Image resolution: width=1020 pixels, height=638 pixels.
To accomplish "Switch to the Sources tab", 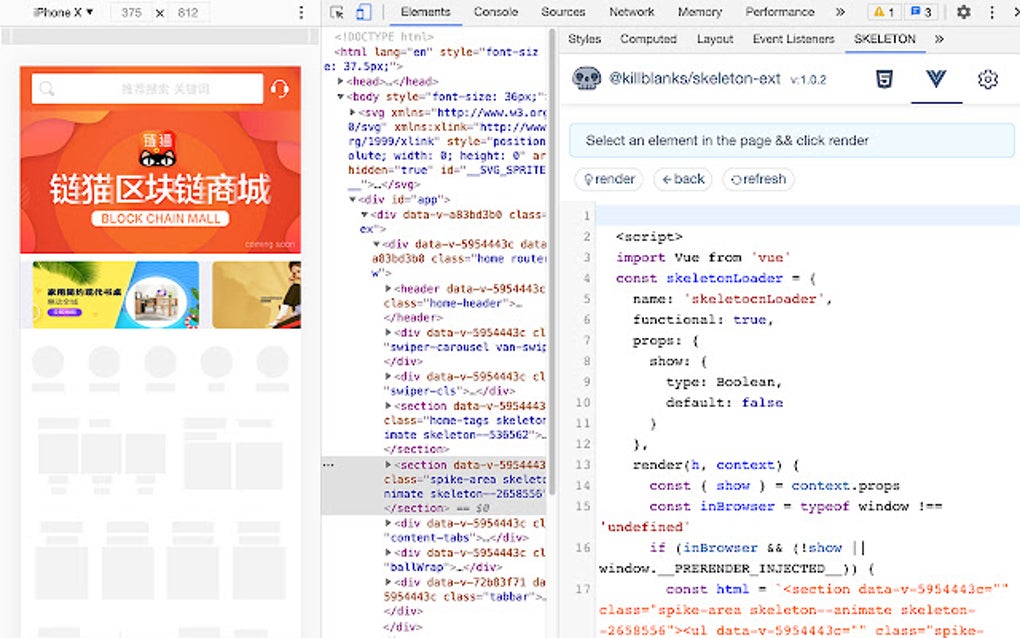I will [563, 12].
